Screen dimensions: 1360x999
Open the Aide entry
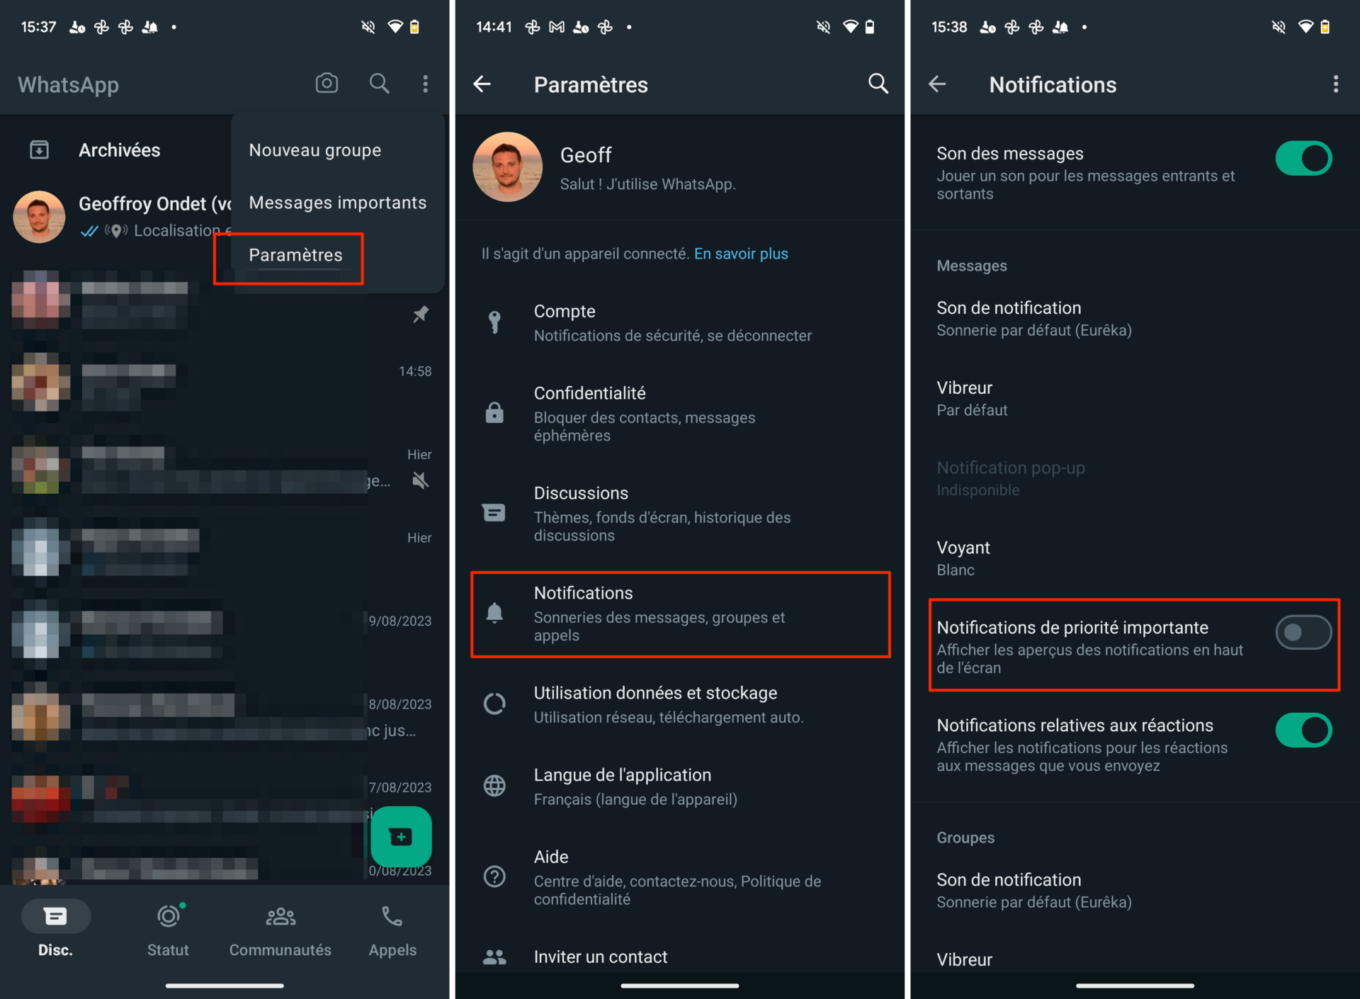click(x=680, y=877)
